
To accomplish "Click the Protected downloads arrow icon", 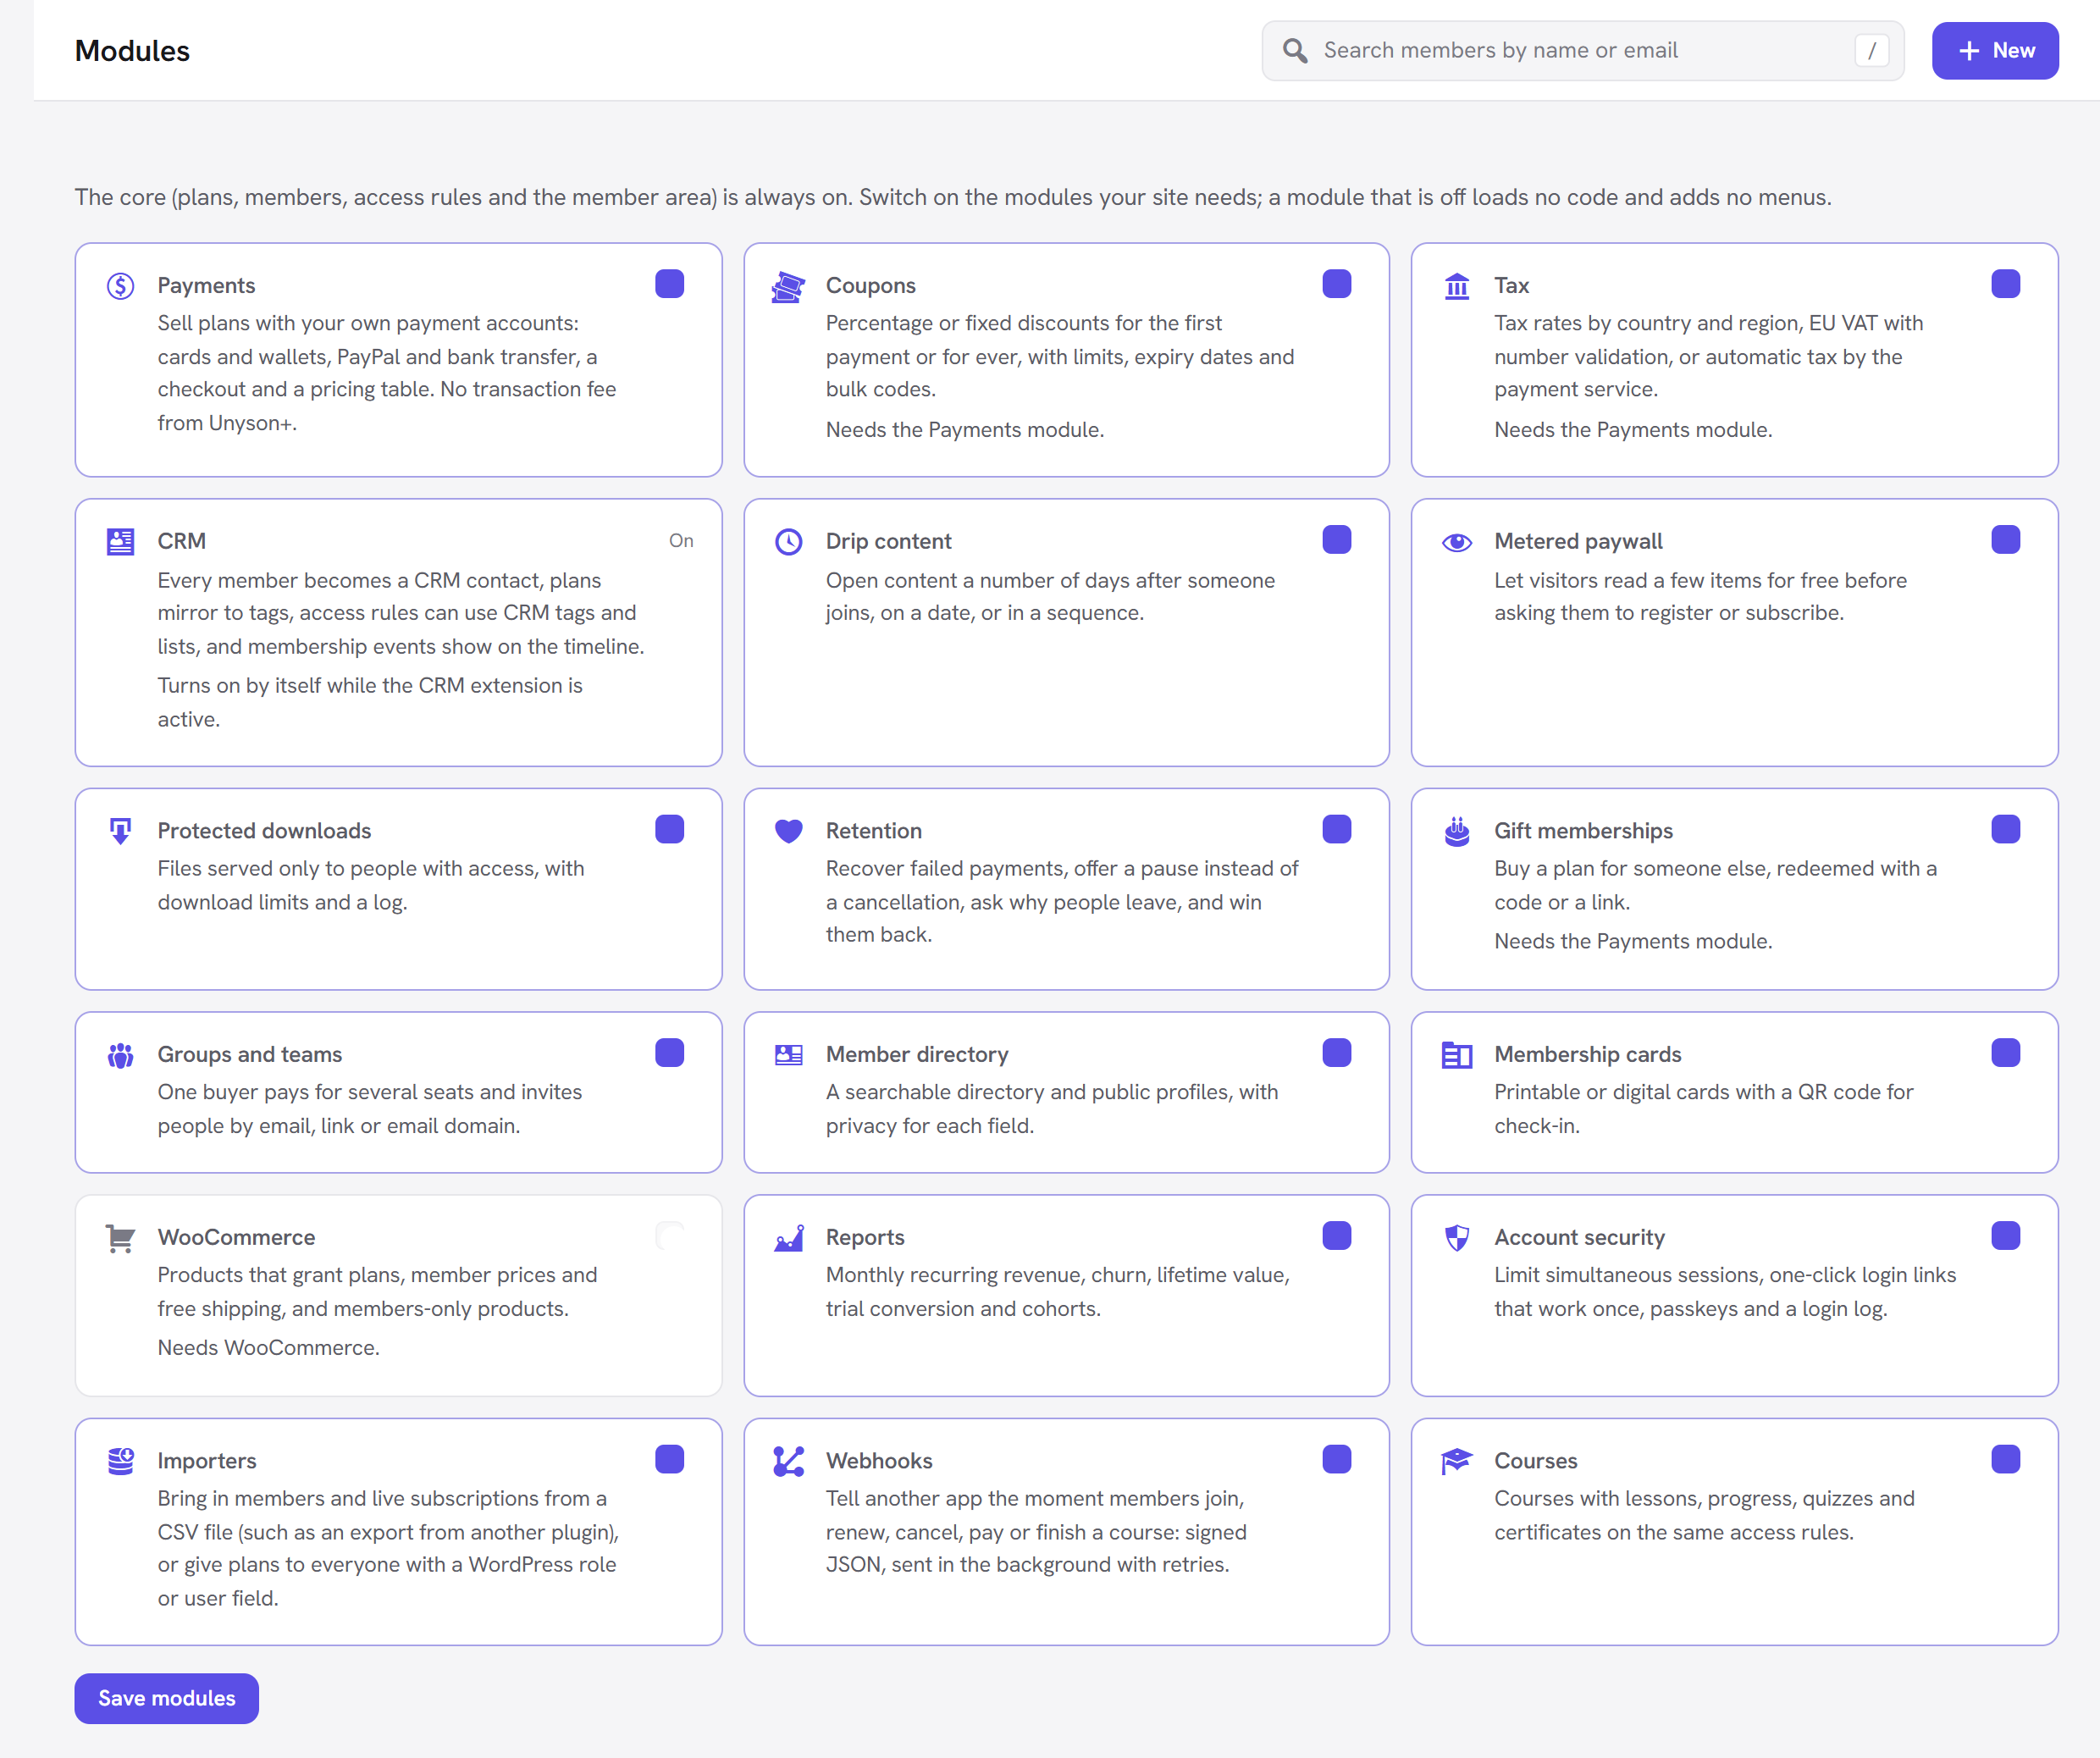I will (x=120, y=831).
